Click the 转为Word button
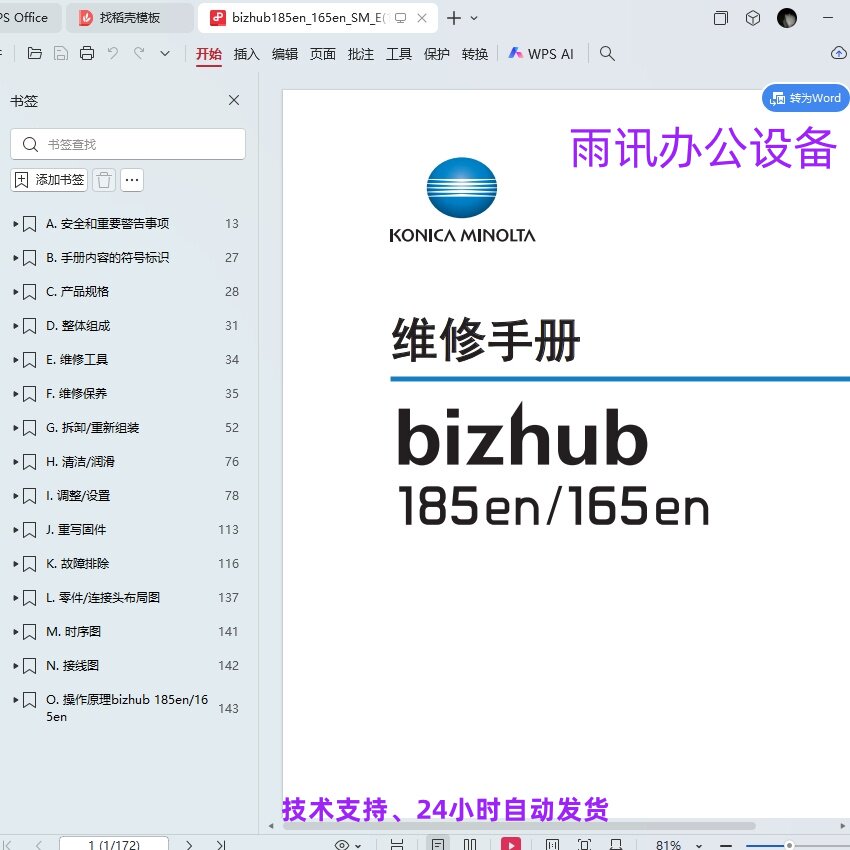Screen dimensions: 850x850 tap(806, 98)
